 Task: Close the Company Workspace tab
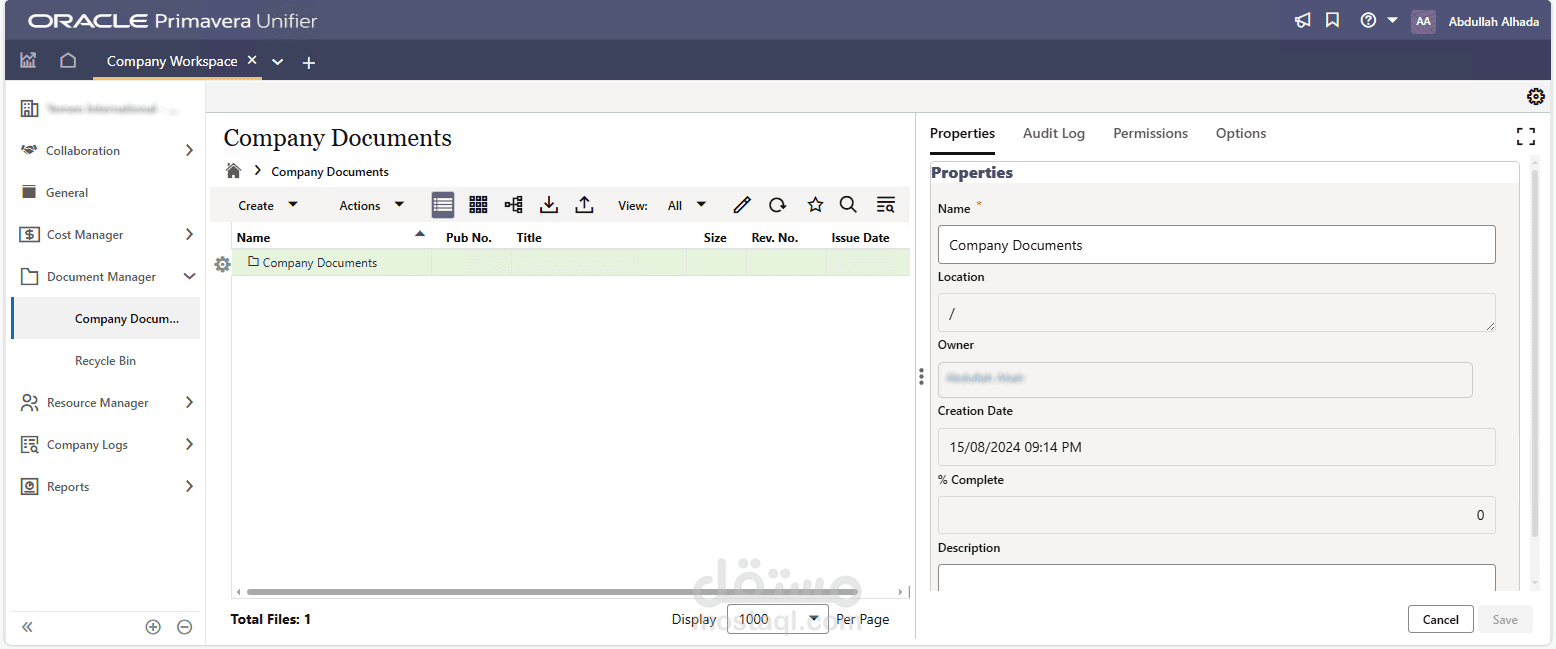[x=252, y=60]
